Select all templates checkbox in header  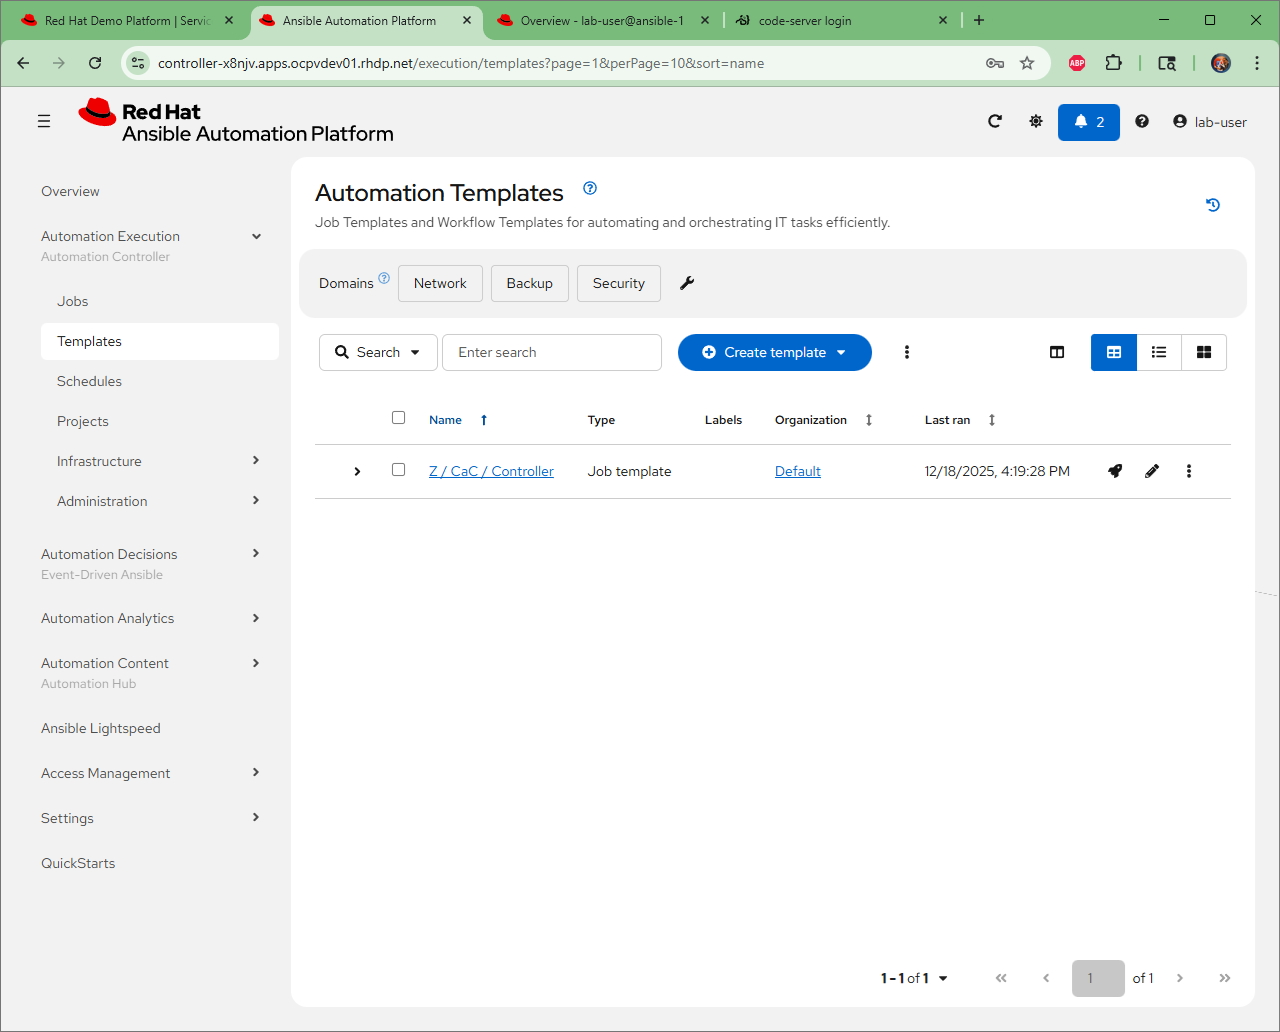click(399, 418)
